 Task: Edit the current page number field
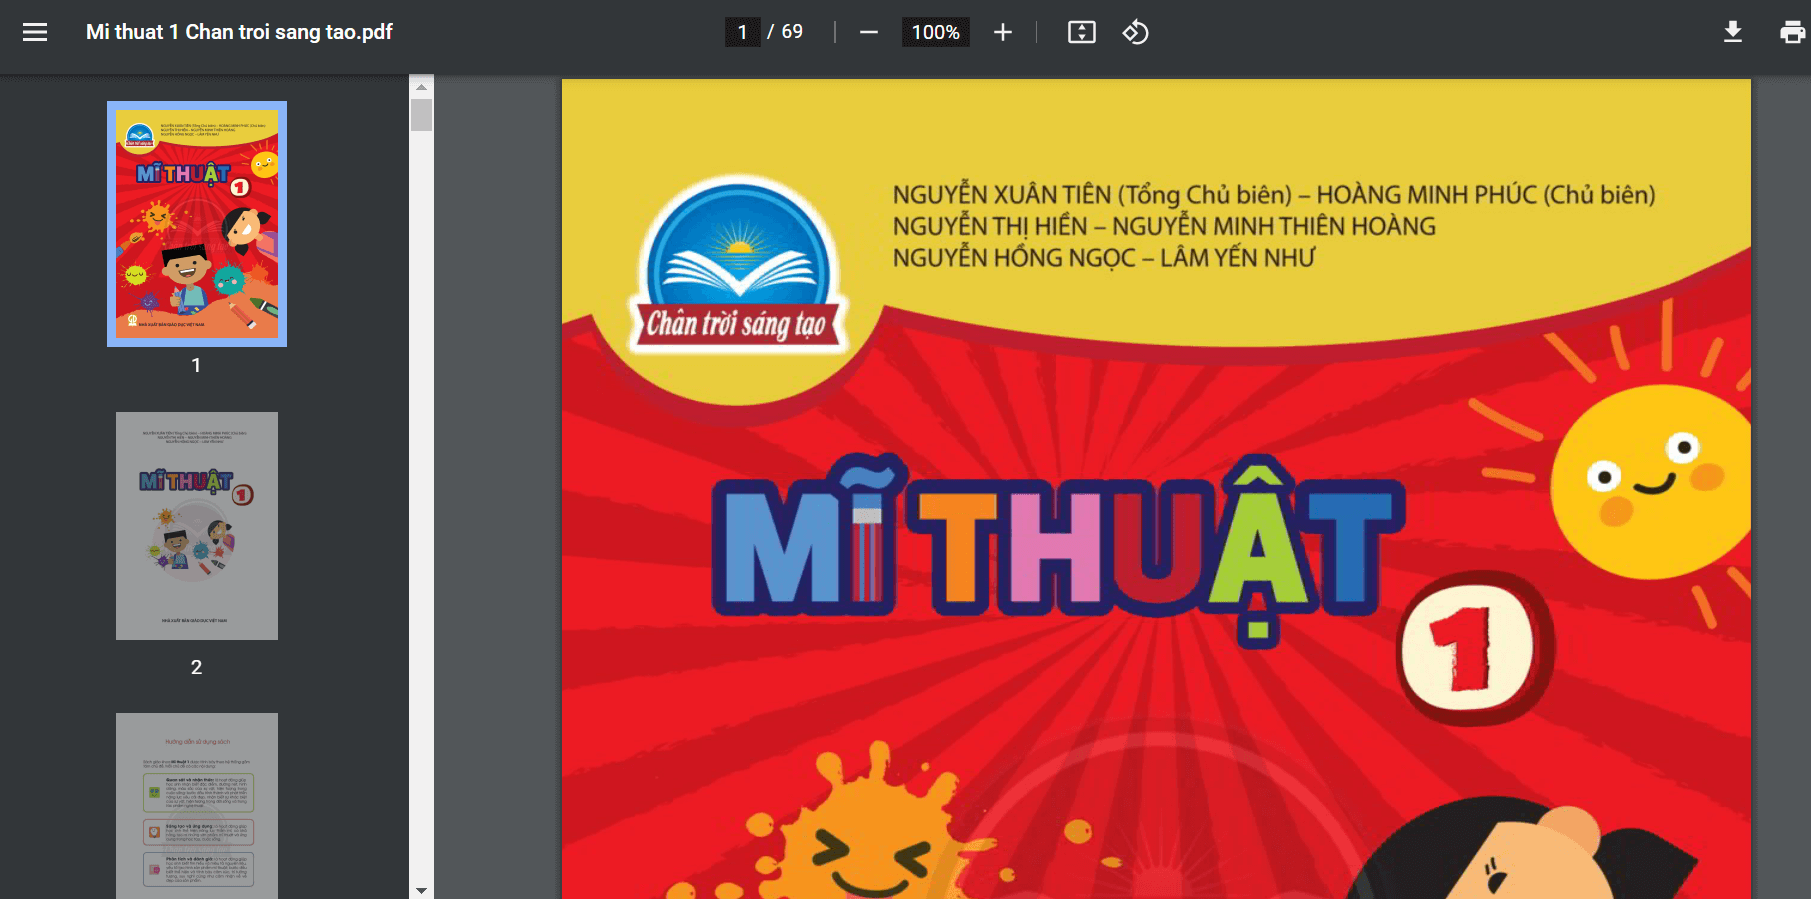742,32
